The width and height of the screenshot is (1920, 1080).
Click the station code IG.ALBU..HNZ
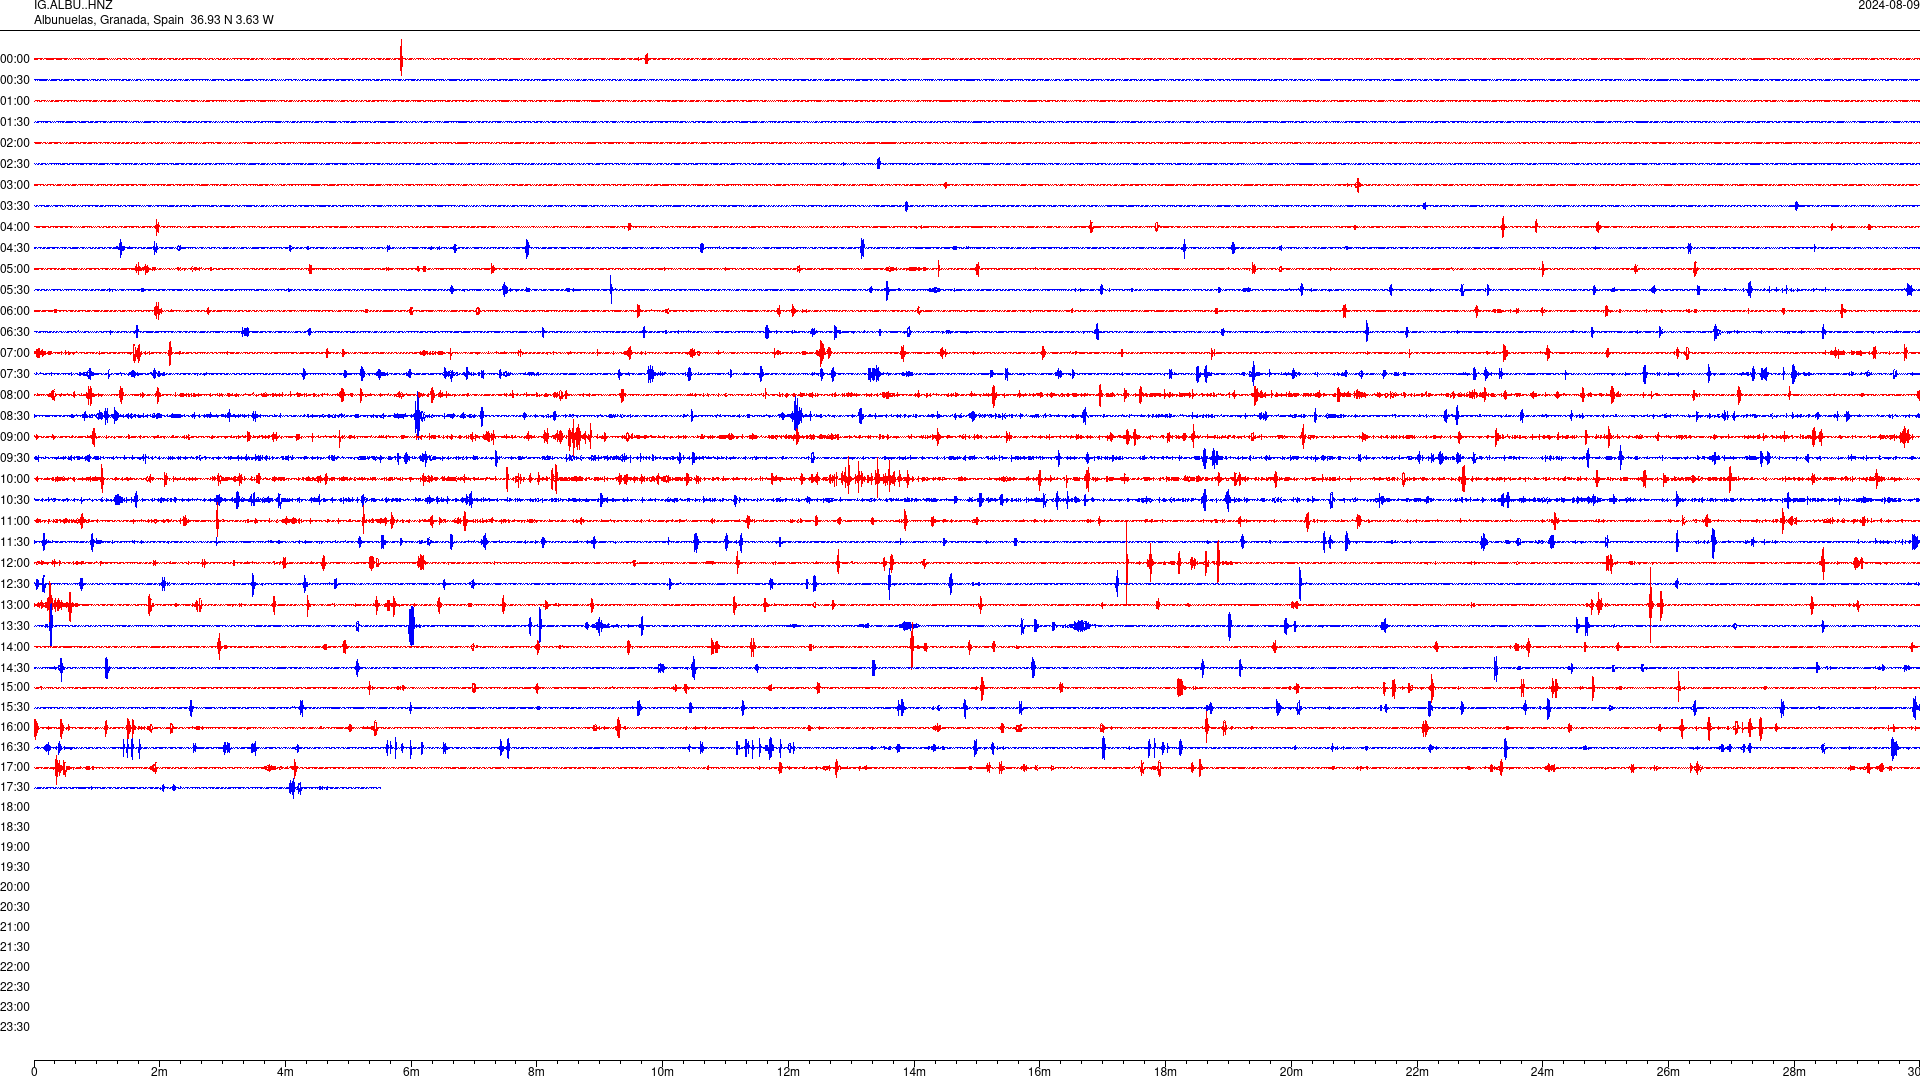[x=73, y=5]
